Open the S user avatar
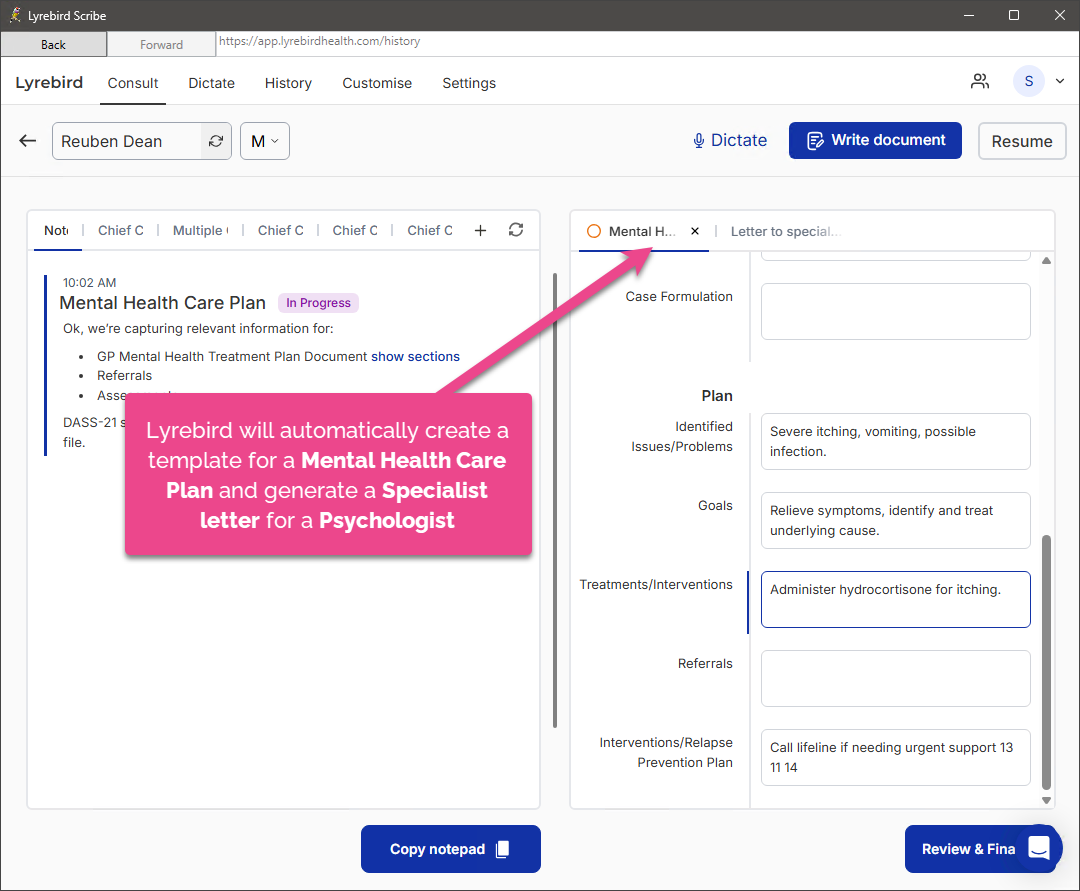The image size is (1080, 891). click(x=1028, y=81)
